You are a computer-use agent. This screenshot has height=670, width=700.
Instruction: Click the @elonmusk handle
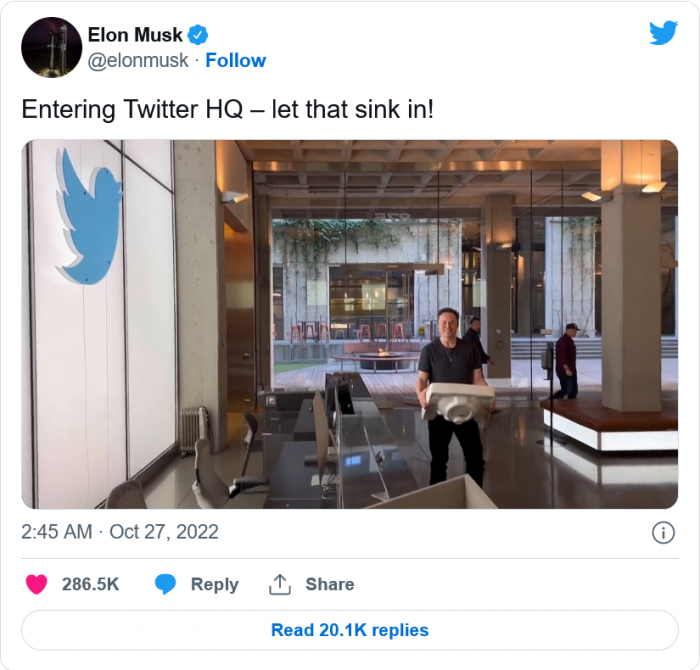(x=138, y=61)
